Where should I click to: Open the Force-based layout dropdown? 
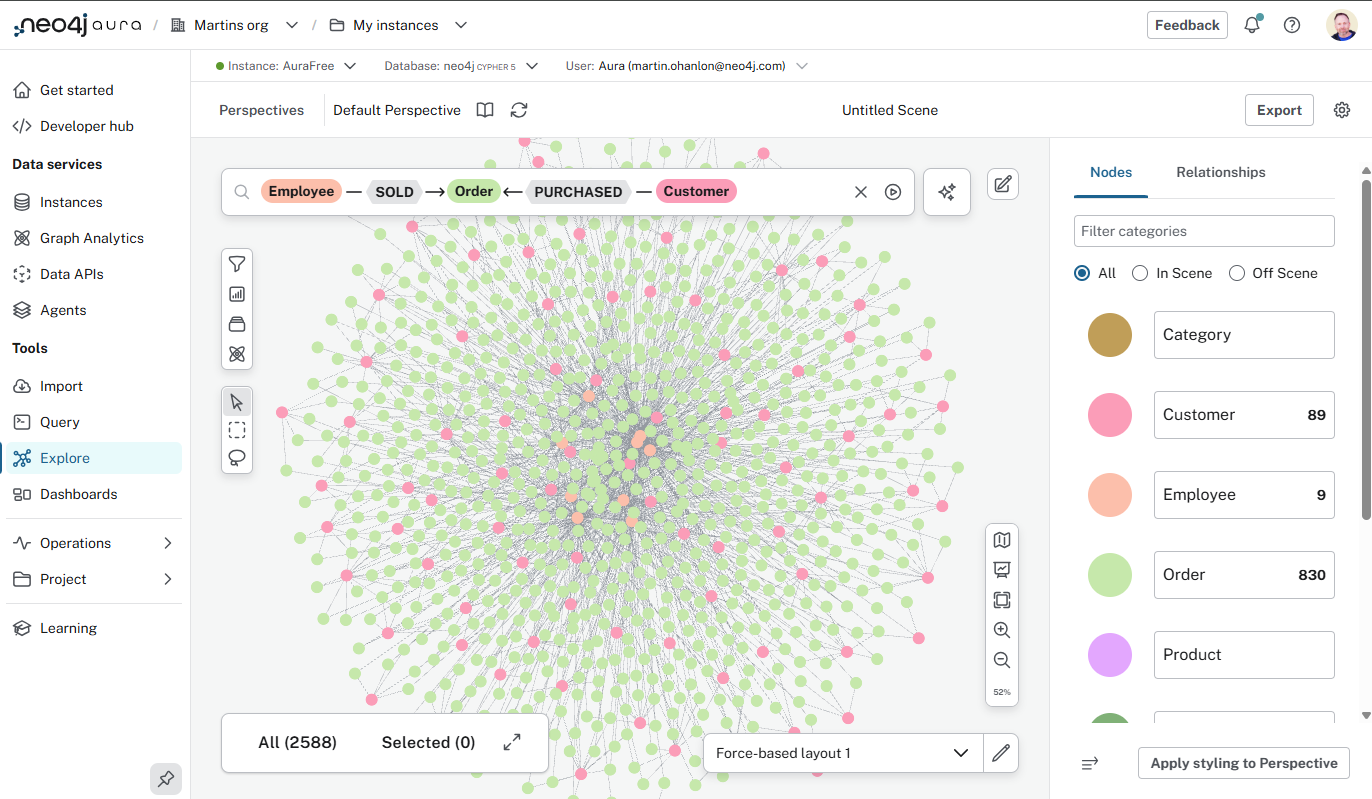pos(842,753)
